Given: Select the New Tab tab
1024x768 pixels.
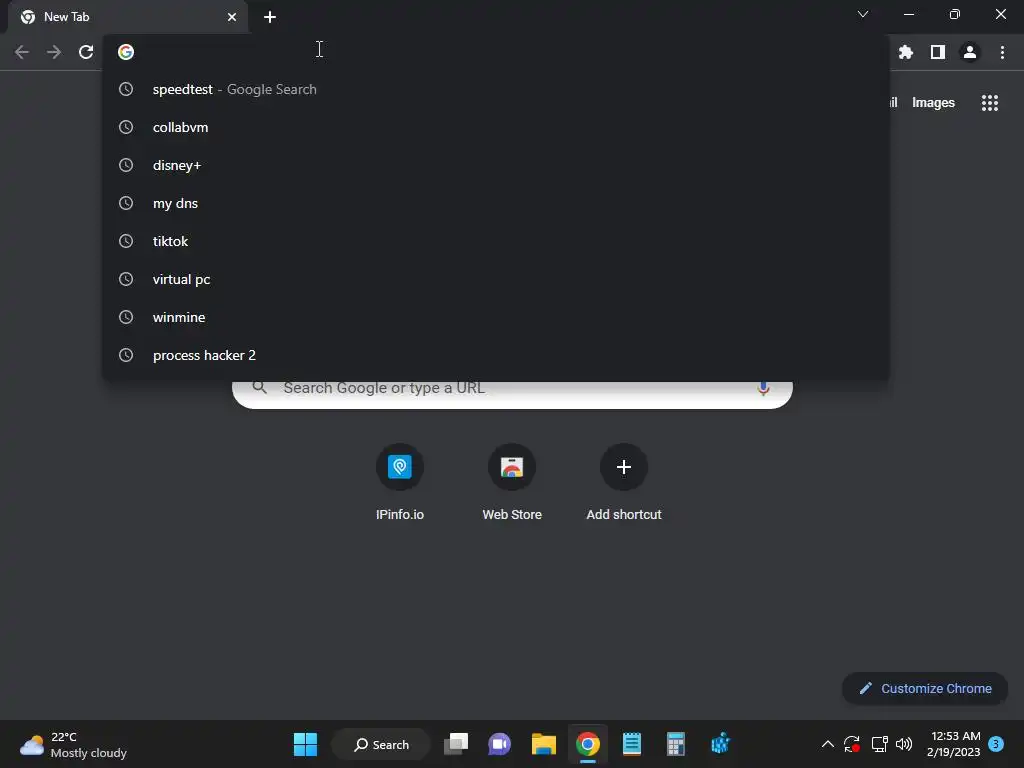Looking at the screenshot, I should click(128, 17).
